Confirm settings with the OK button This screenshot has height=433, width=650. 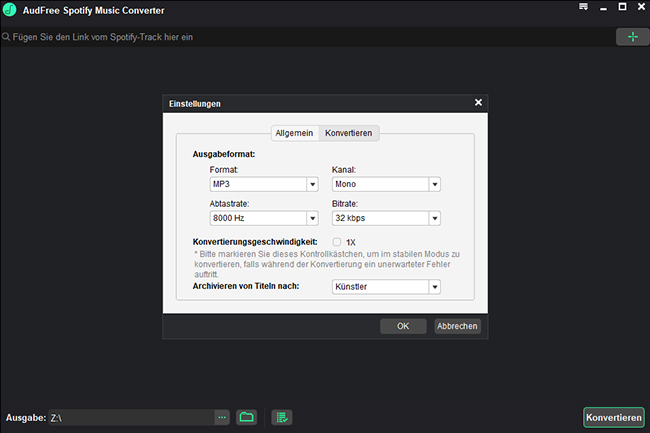click(x=403, y=326)
